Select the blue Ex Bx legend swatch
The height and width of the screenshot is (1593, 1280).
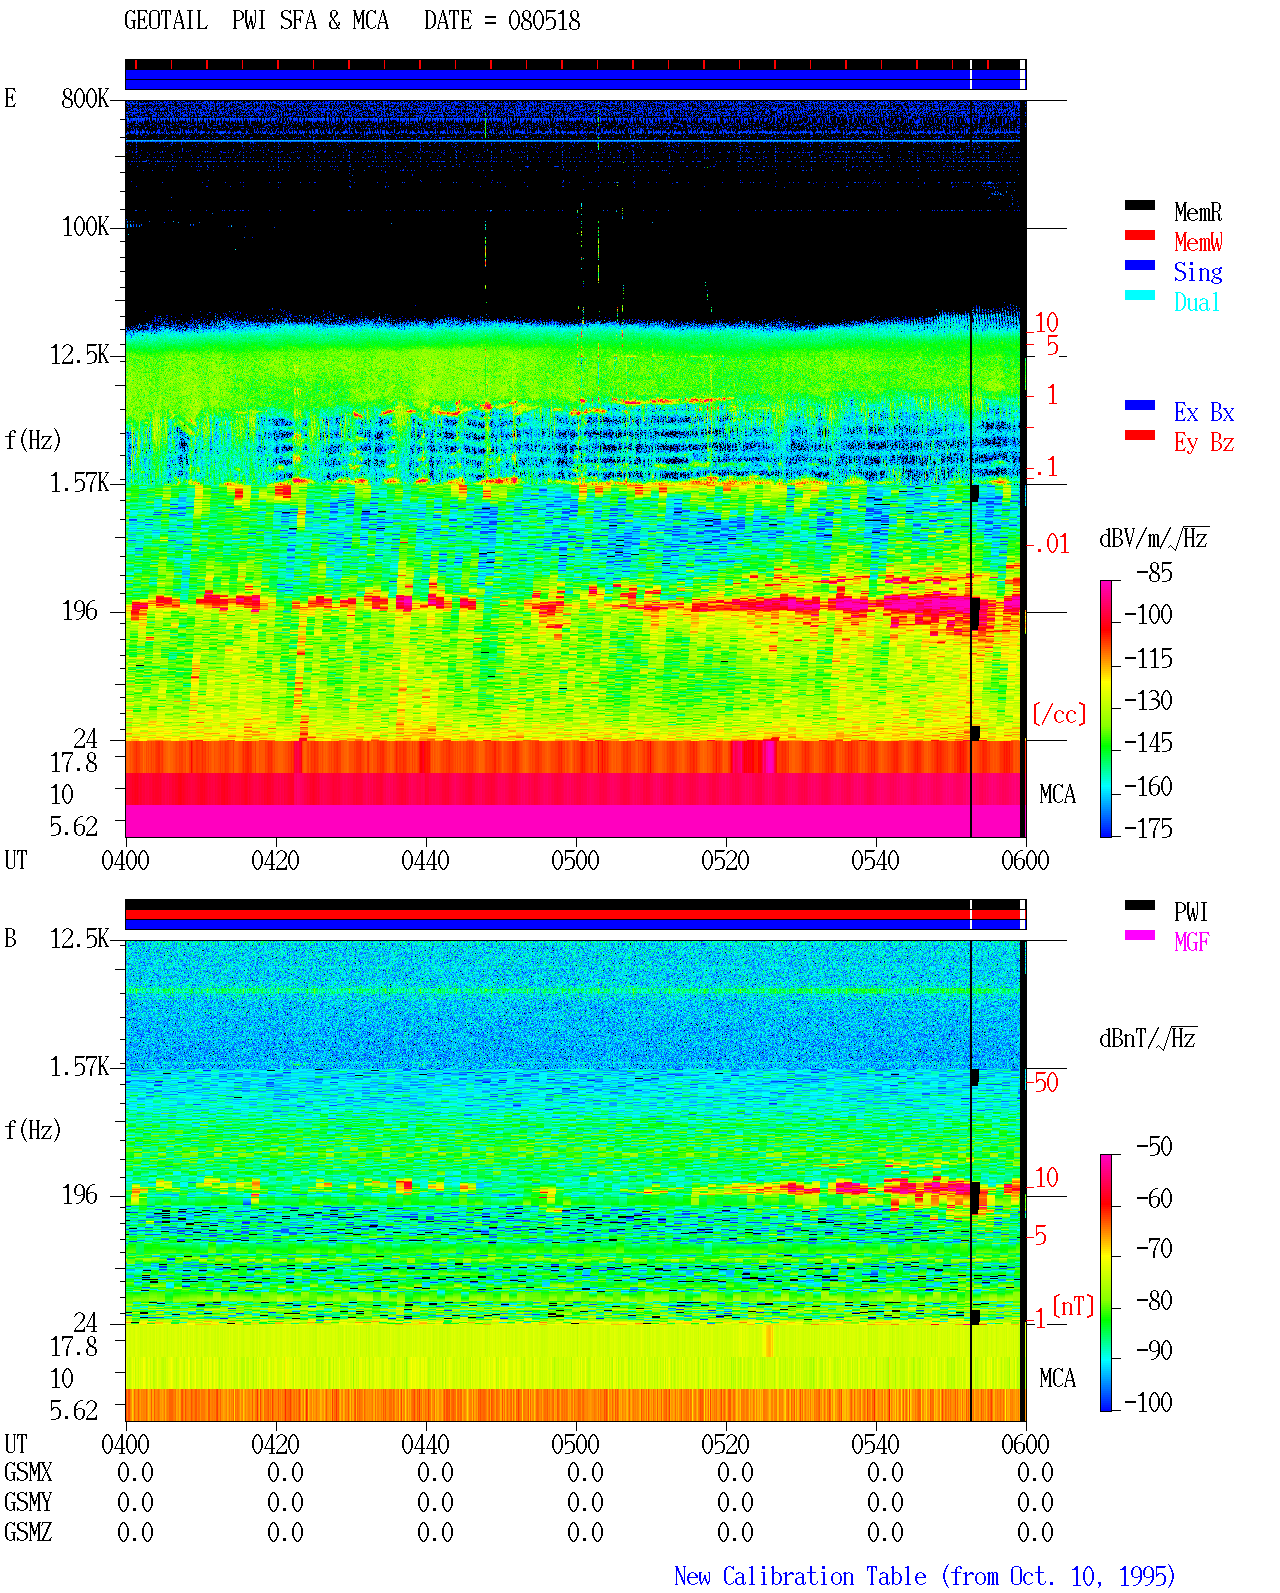click(1140, 406)
